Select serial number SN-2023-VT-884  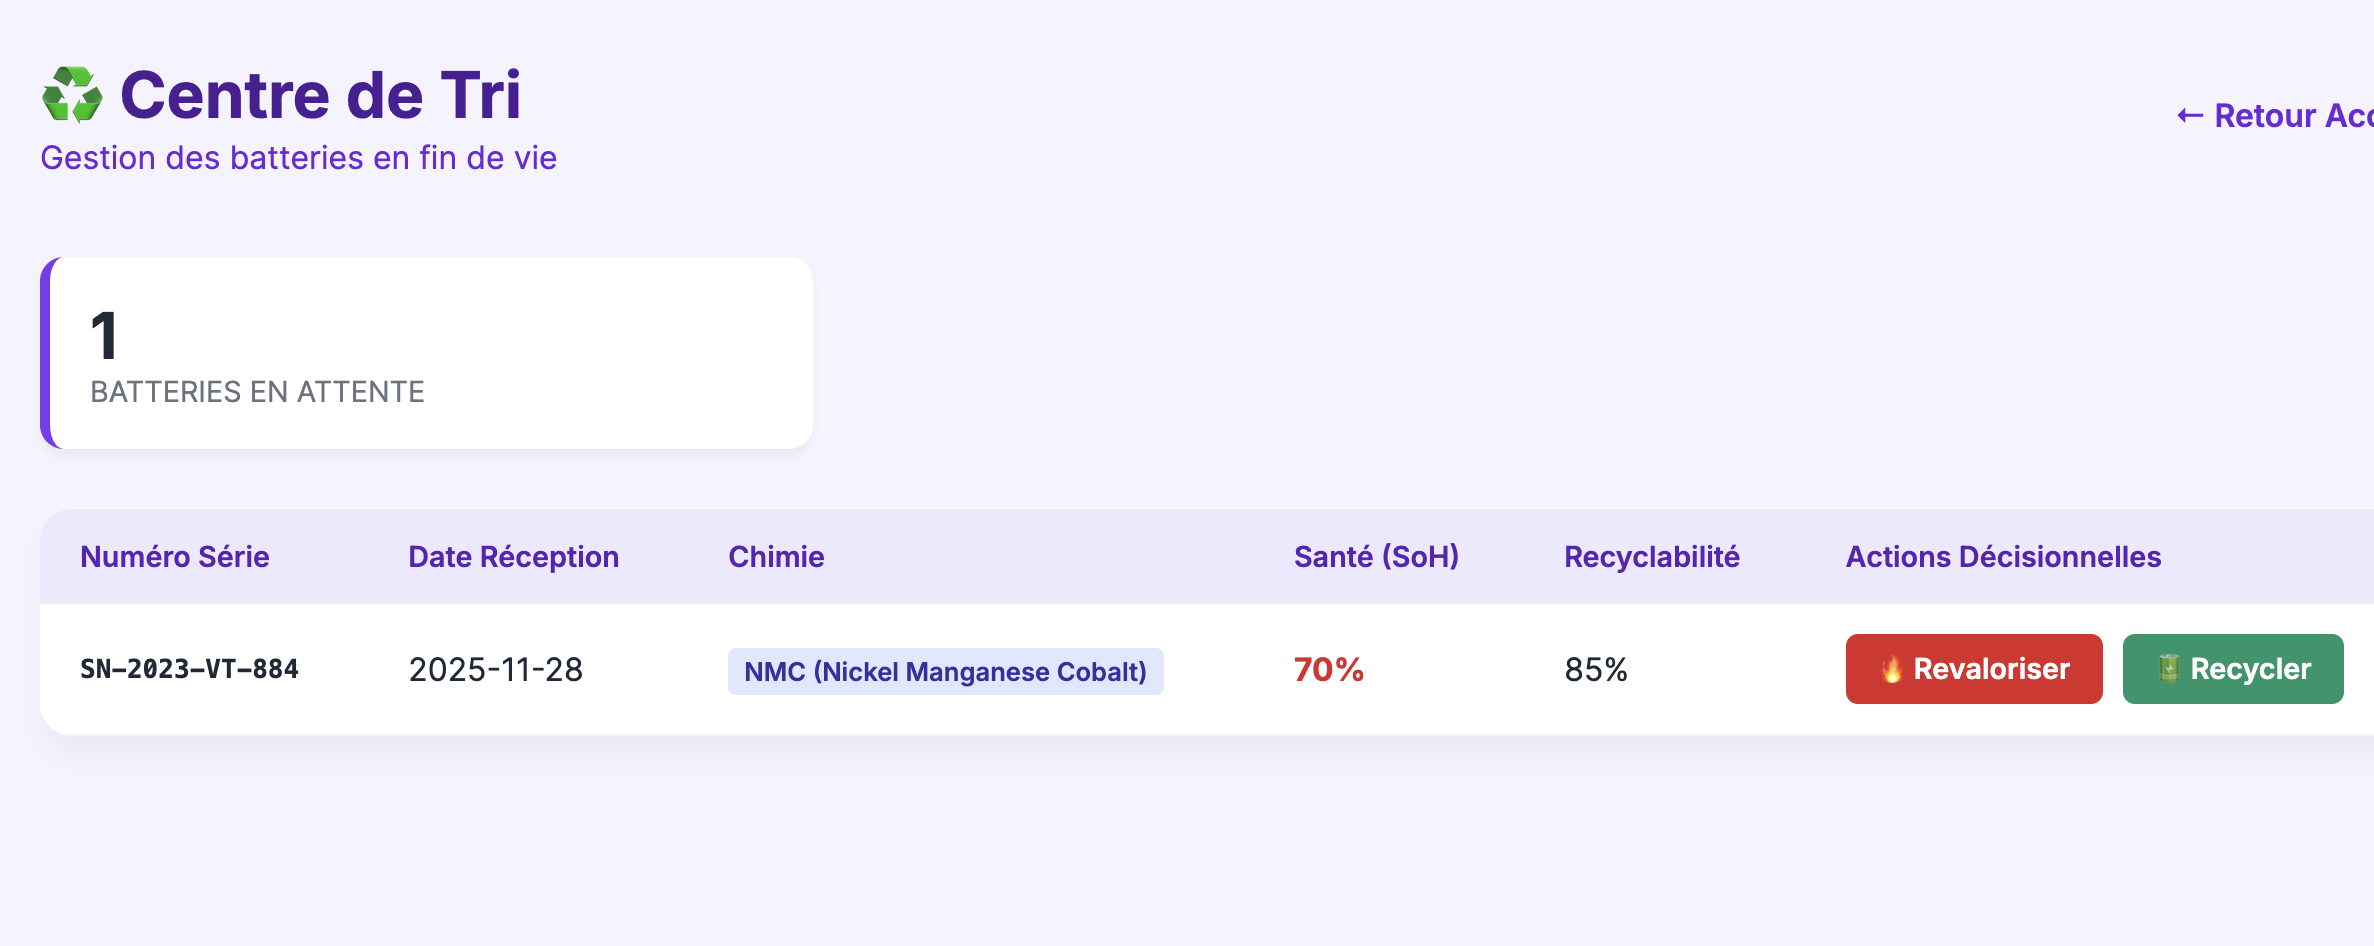tap(189, 669)
